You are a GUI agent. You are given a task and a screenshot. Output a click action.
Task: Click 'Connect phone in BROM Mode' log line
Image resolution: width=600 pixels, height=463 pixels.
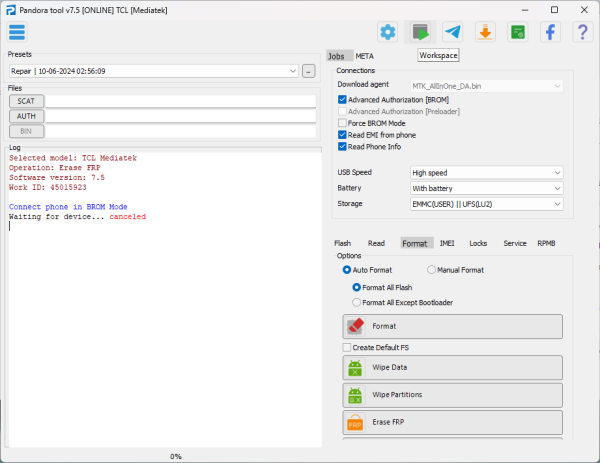68,207
